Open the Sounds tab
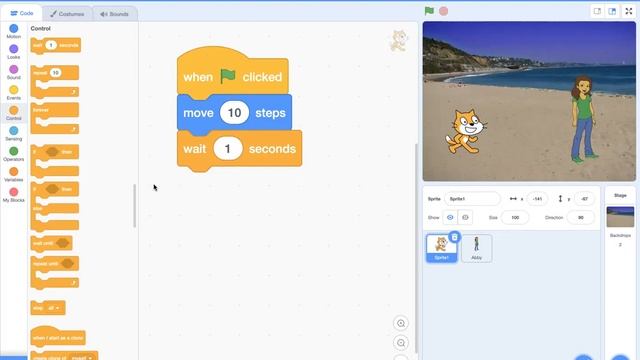 pos(115,14)
